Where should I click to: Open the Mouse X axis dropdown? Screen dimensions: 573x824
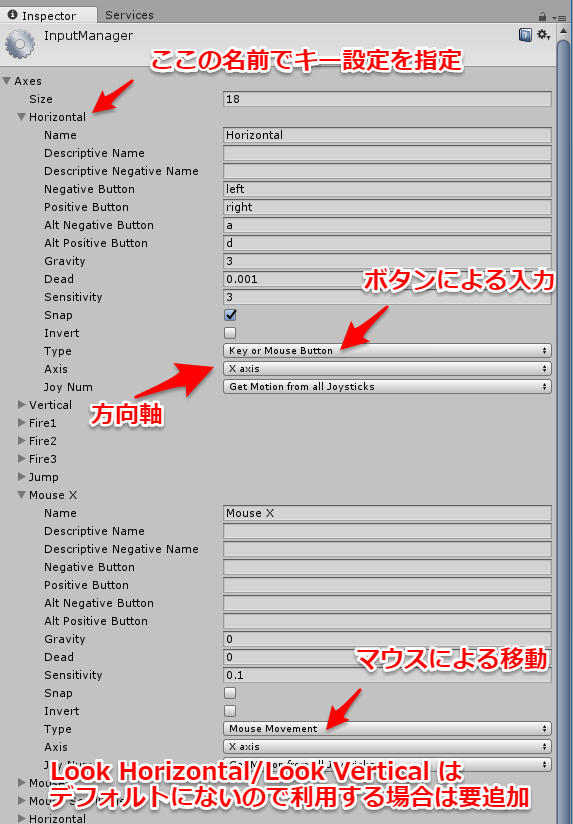[x=387, y=746]
